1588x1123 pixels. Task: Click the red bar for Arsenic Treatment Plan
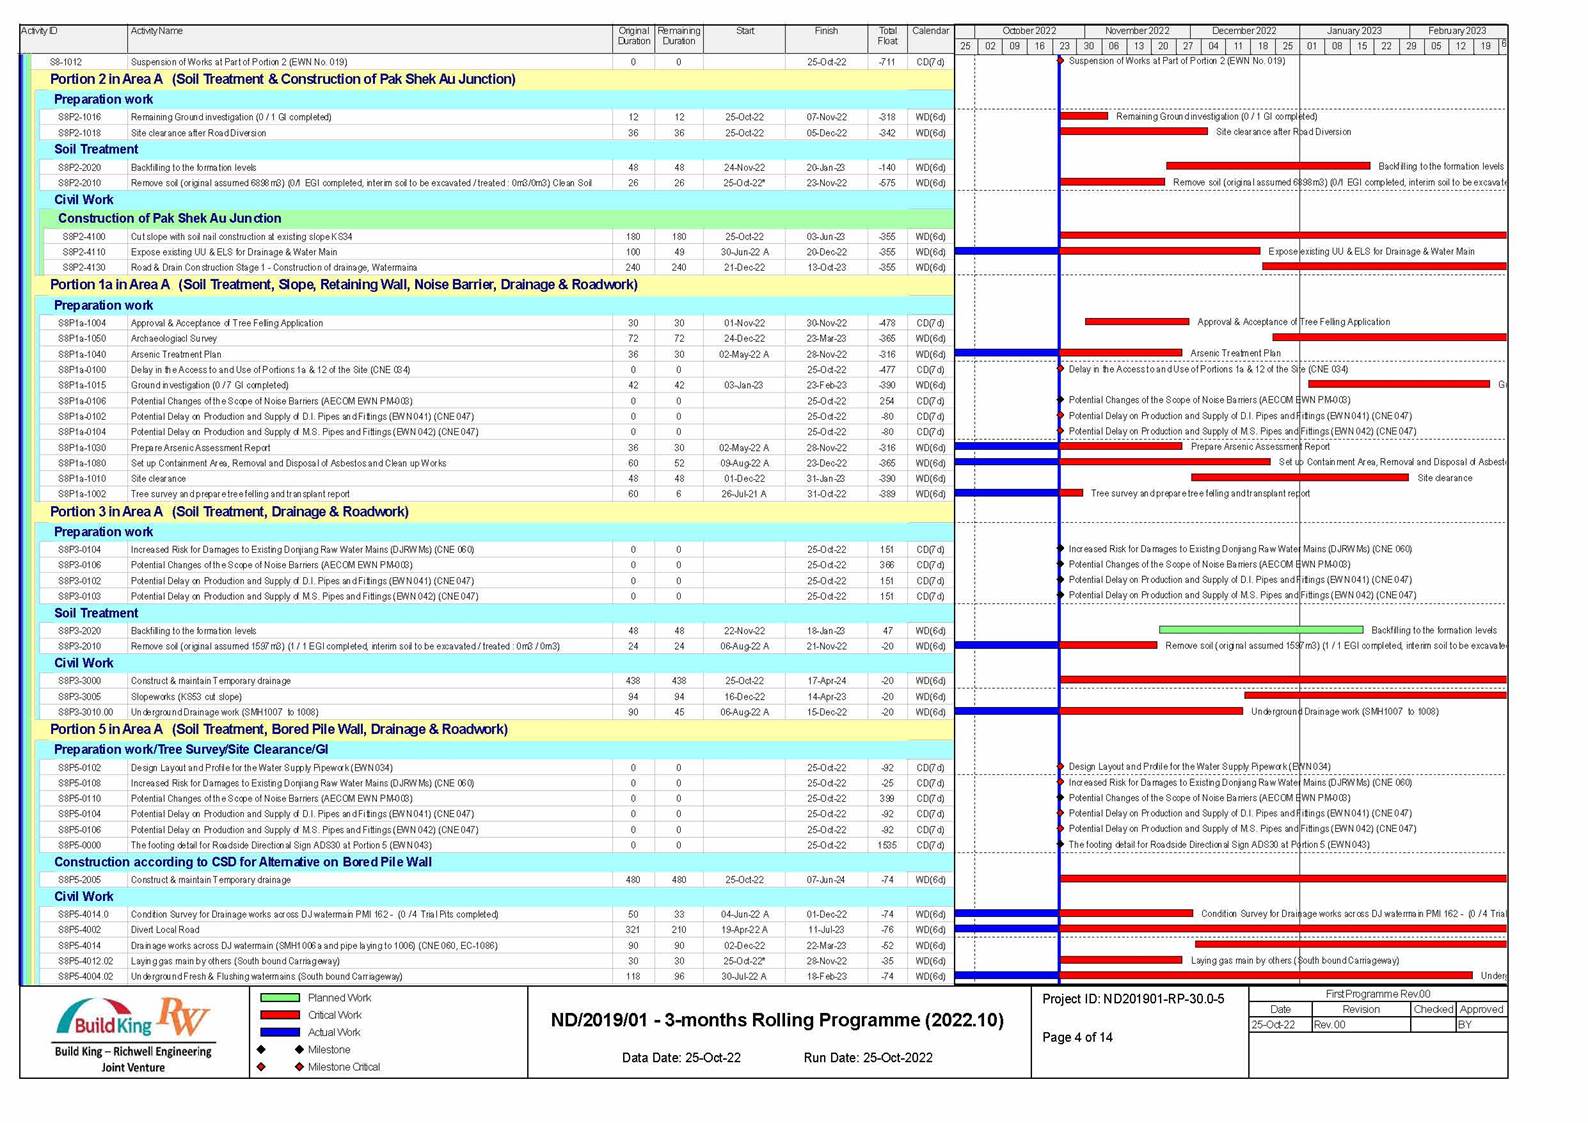coord(1120,353)
